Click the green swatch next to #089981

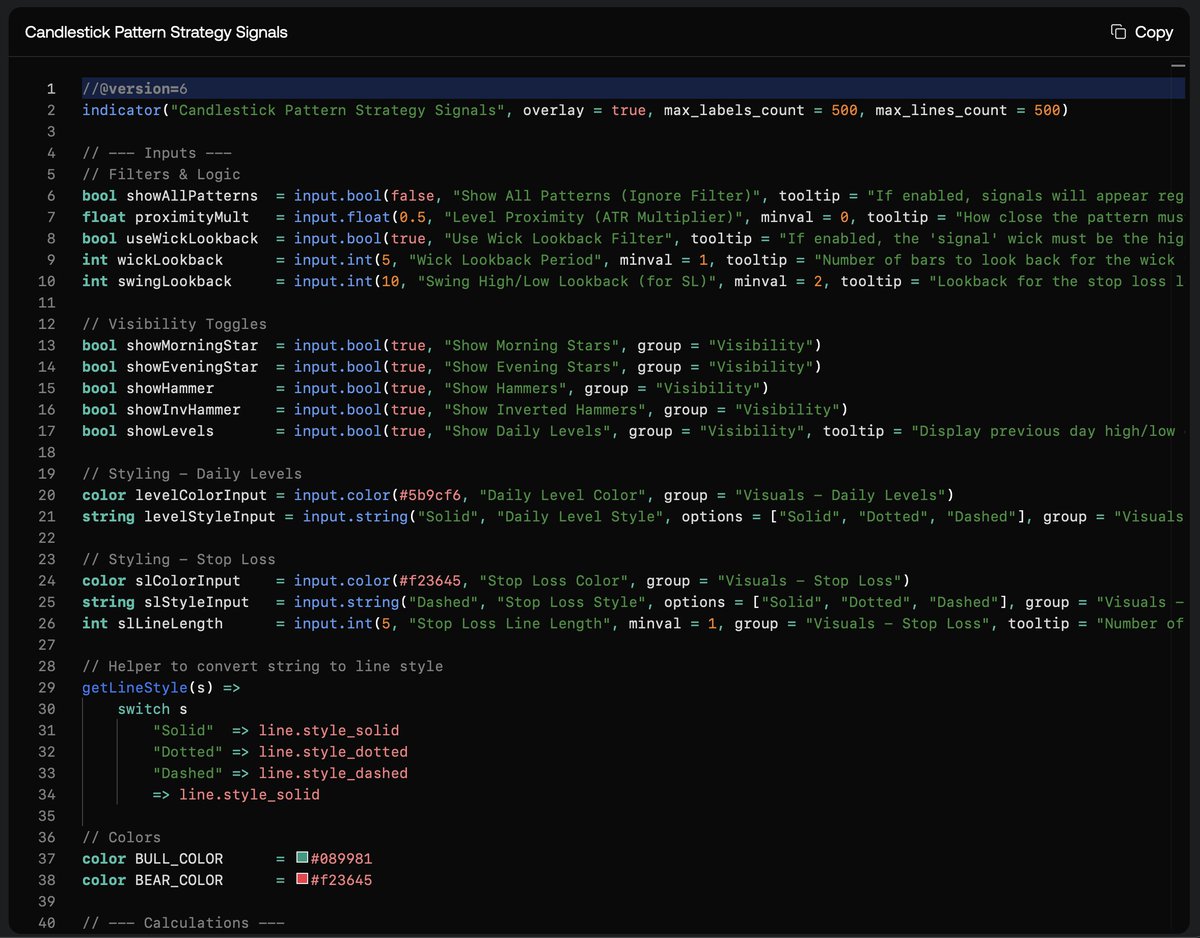[x=302, y=858]
